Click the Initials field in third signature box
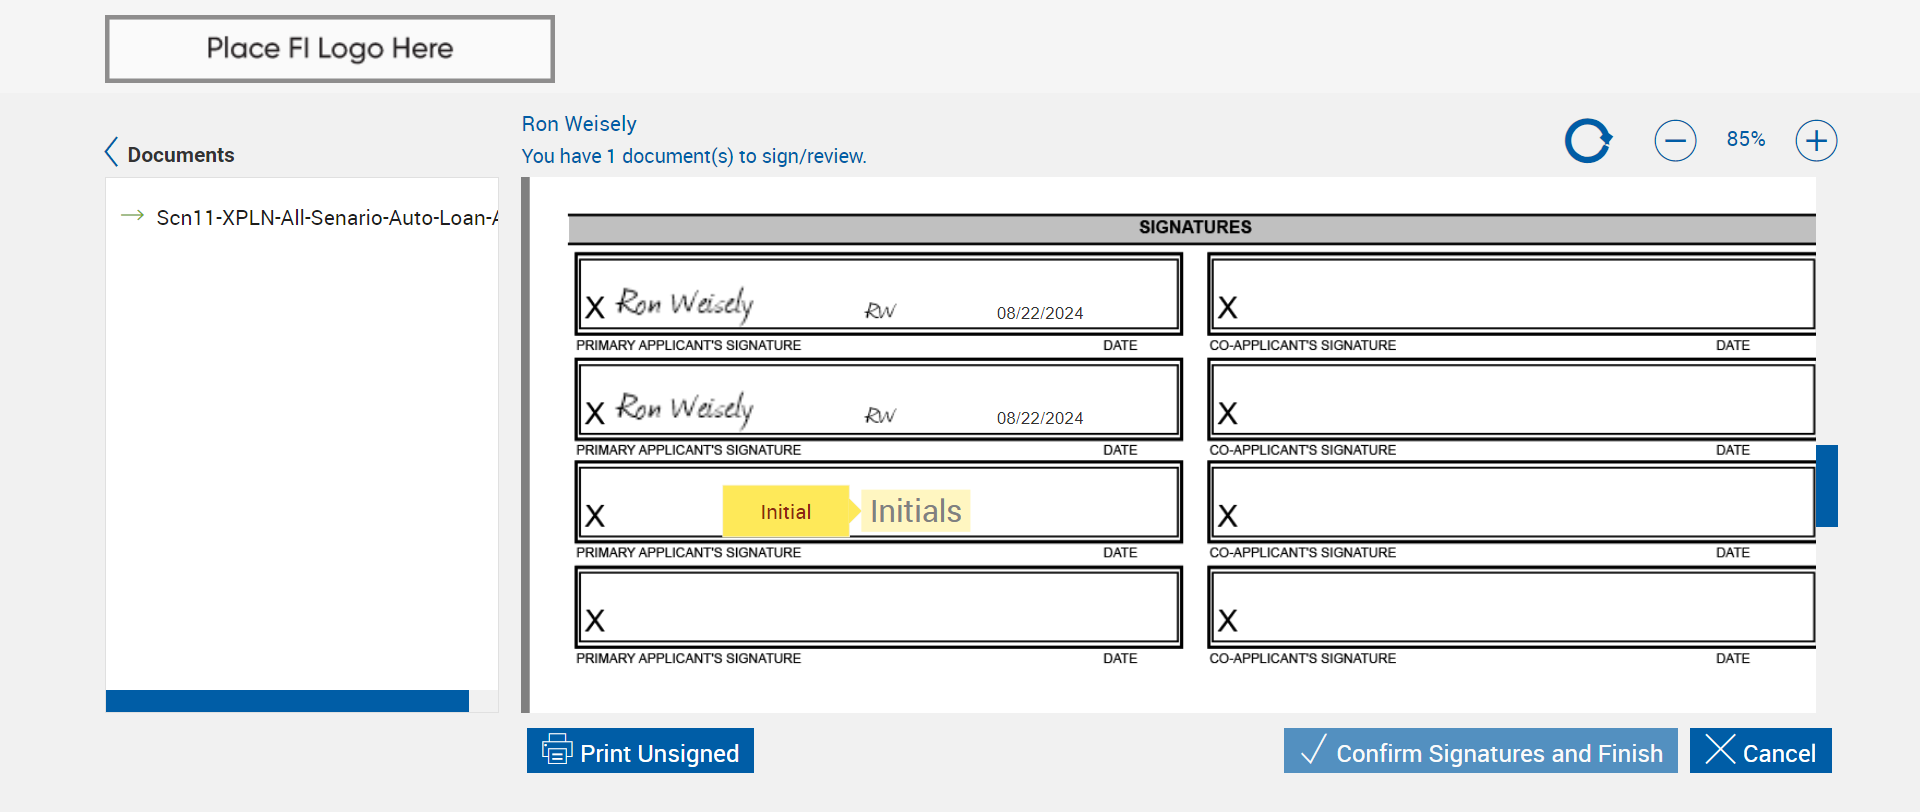Image resolution: width=1920 pixels, height=812 pixels. click(x=916, y=511)
